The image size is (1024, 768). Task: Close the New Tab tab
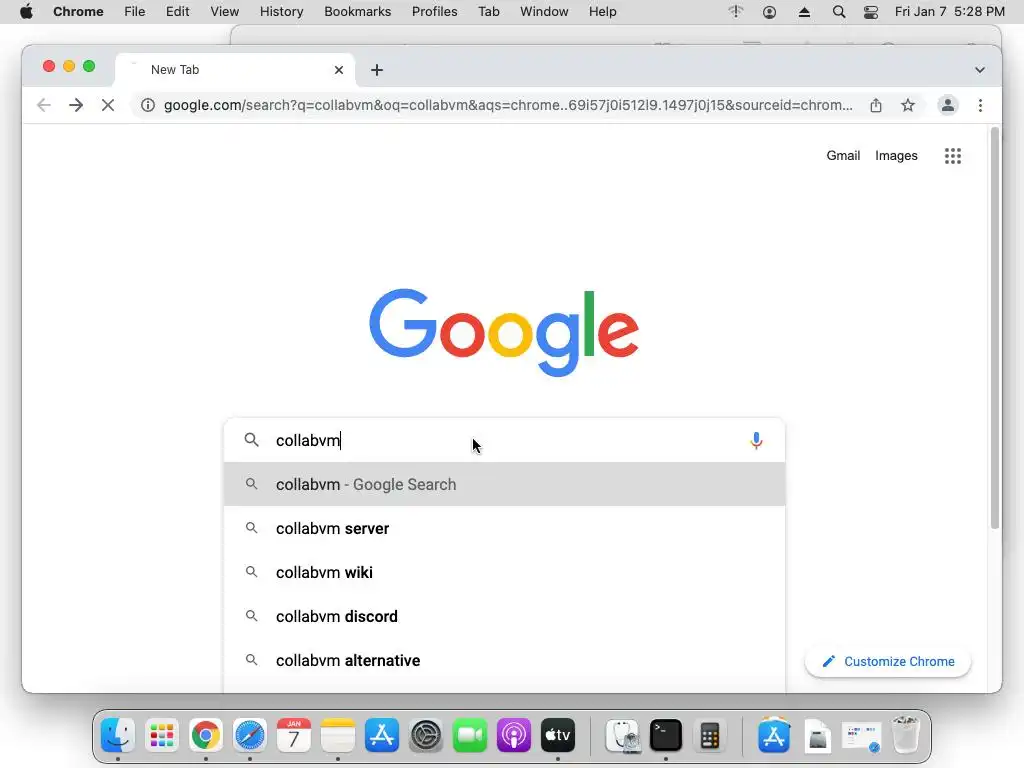(338, 70)
